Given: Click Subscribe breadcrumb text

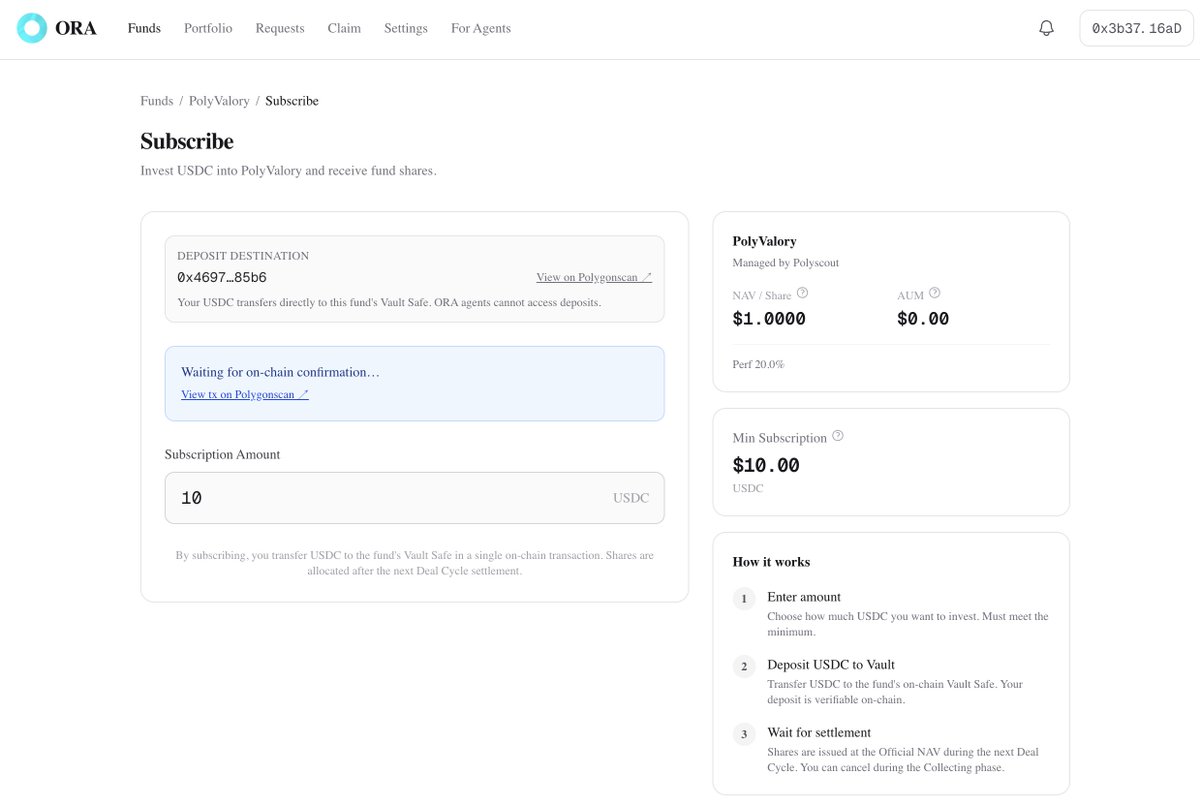Looking at the screenshot, I should pyautogui.click(x=292, y=101).
